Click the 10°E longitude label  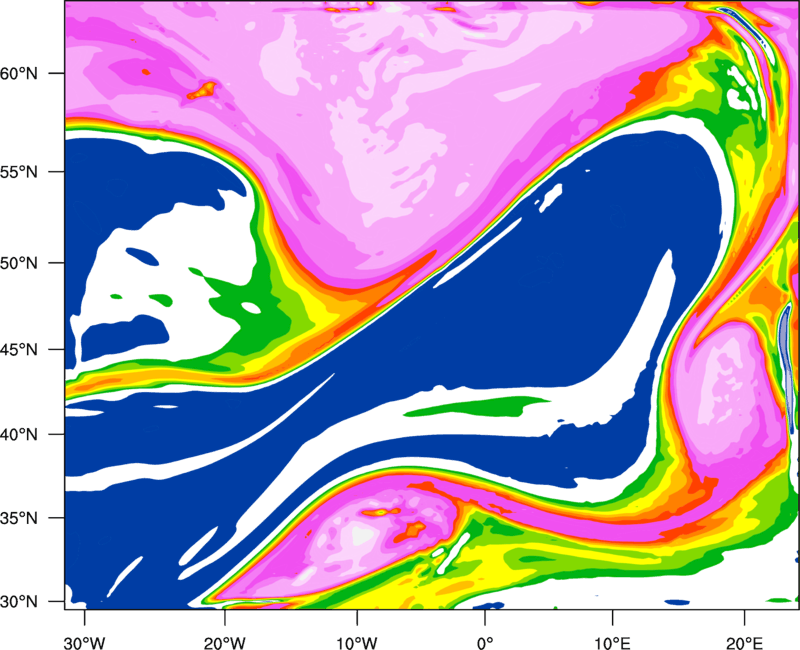click(612, 643)
